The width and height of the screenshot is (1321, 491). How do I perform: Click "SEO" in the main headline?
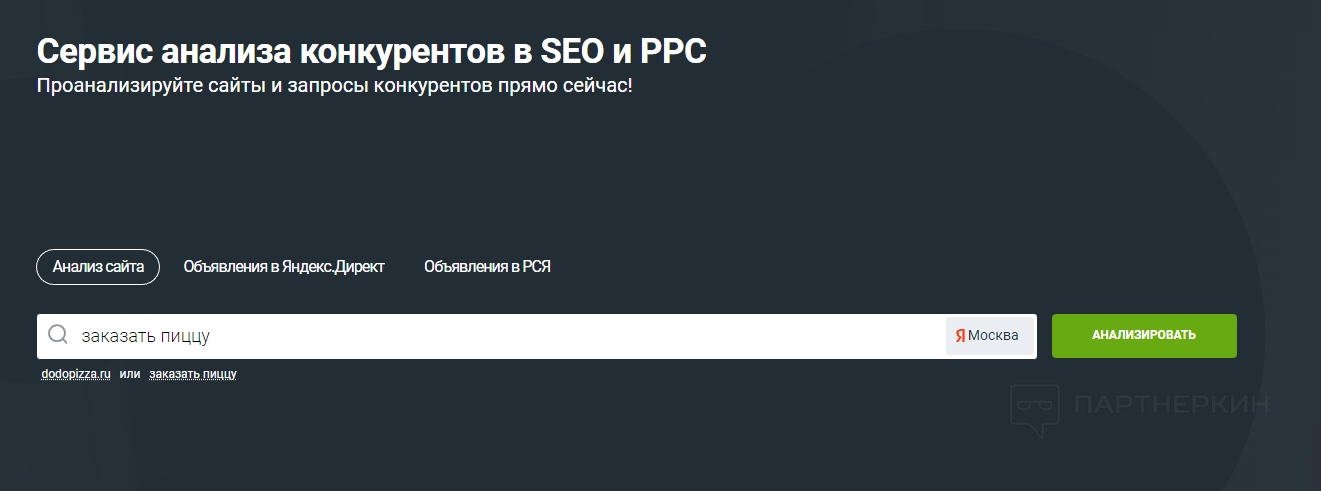coord(570,52)
